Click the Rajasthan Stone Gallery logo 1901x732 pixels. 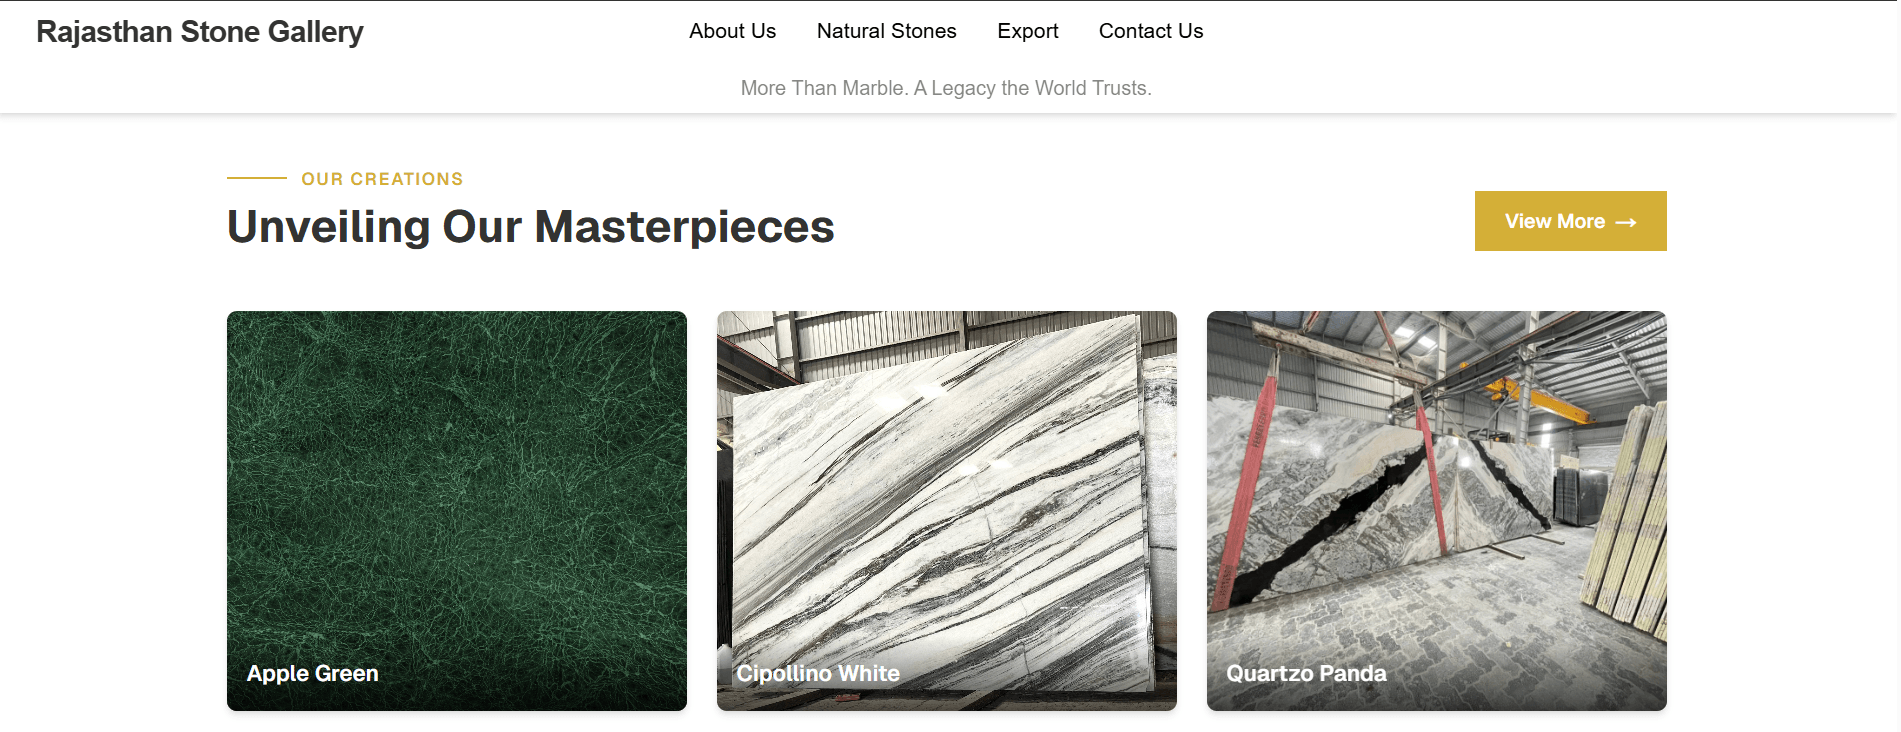(x=199, y=32)
